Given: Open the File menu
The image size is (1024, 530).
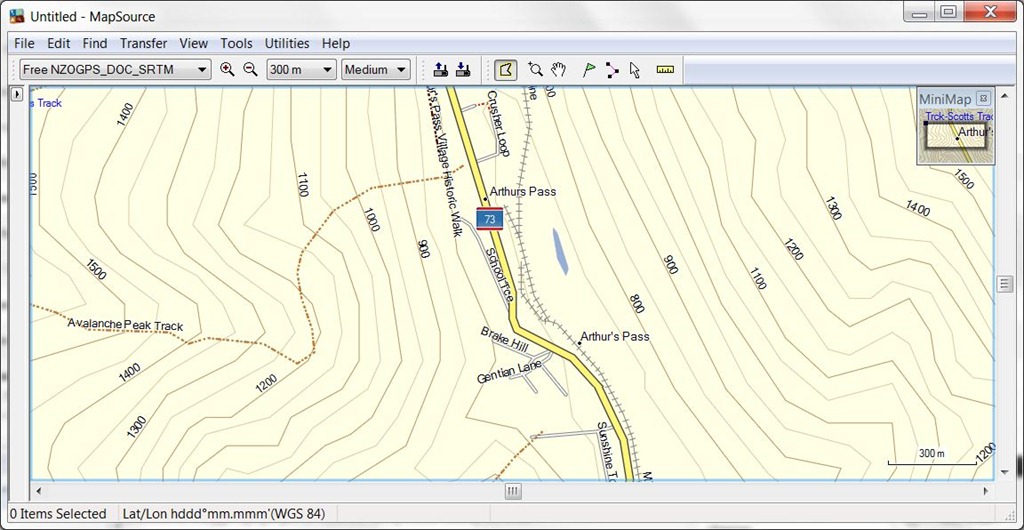Looking at the screenshot, I should click(x=24, y=43).
